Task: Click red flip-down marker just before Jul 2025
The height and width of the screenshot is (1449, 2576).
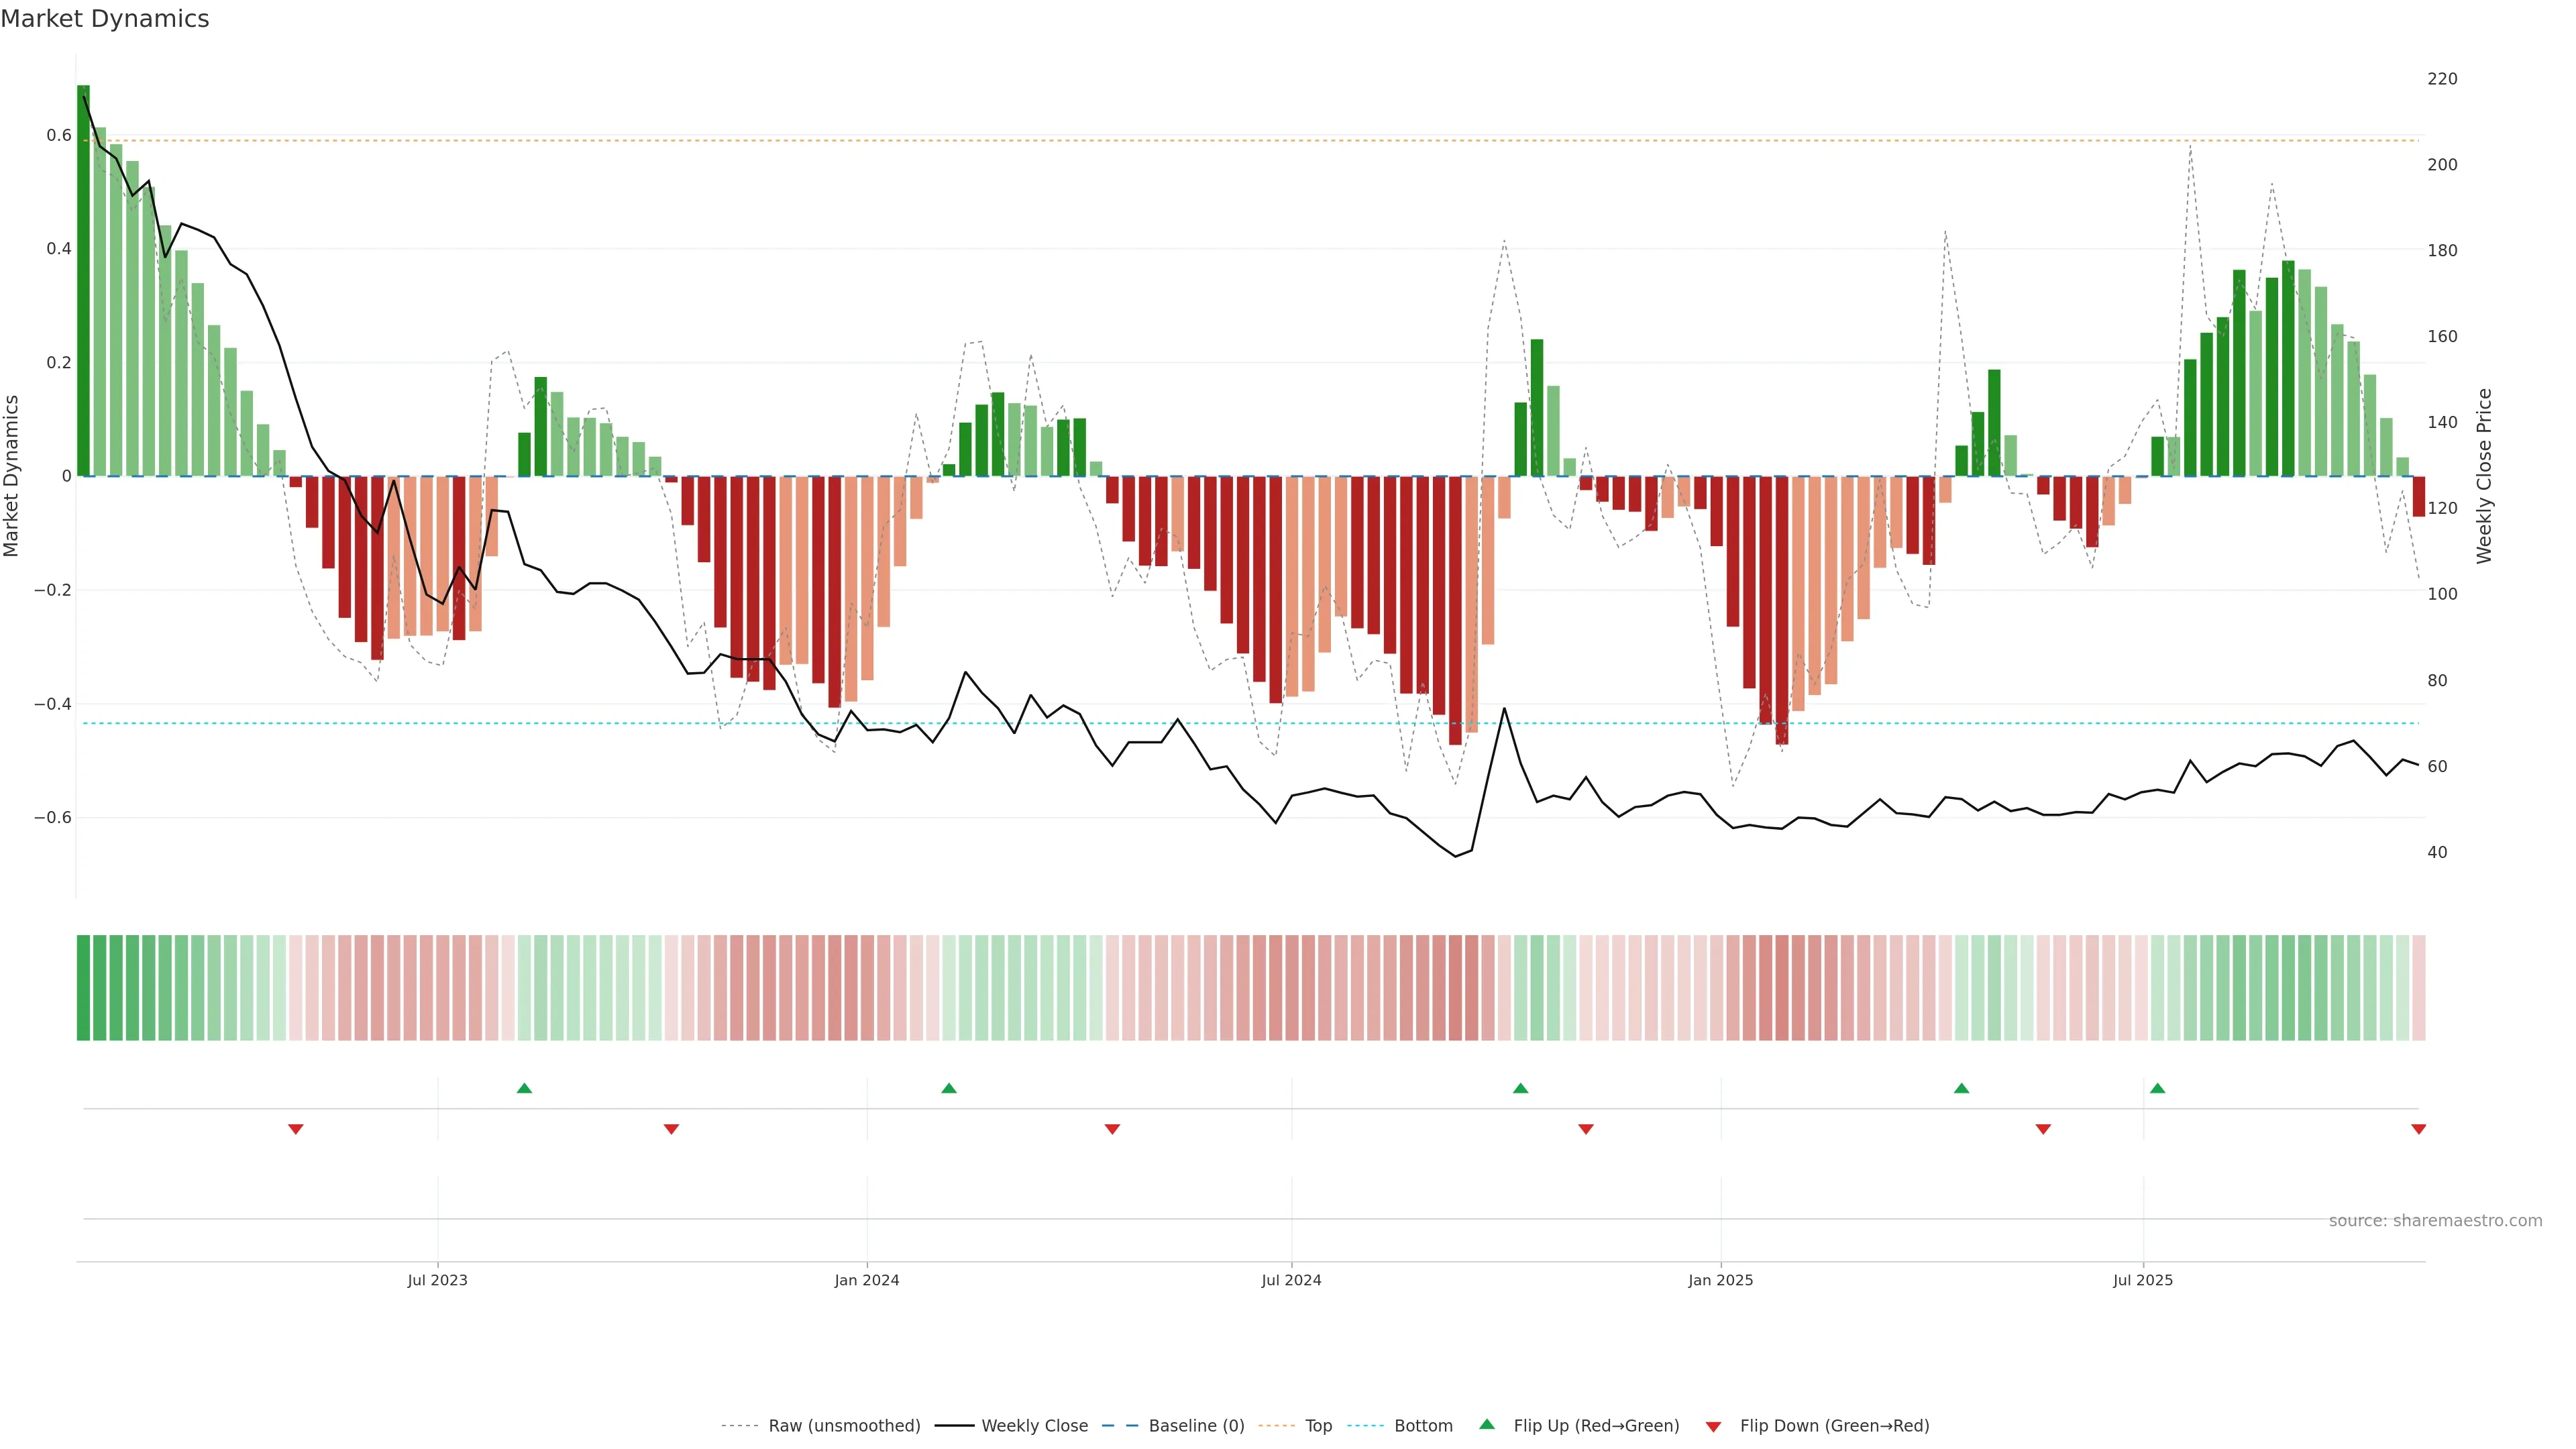Action: (2043, 1129)
